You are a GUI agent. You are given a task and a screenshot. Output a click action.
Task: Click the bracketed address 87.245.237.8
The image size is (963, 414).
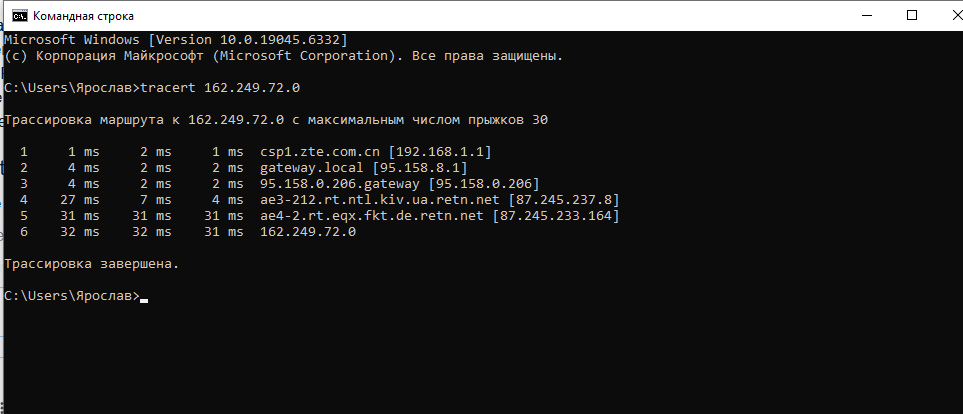[x=559, y=200]
